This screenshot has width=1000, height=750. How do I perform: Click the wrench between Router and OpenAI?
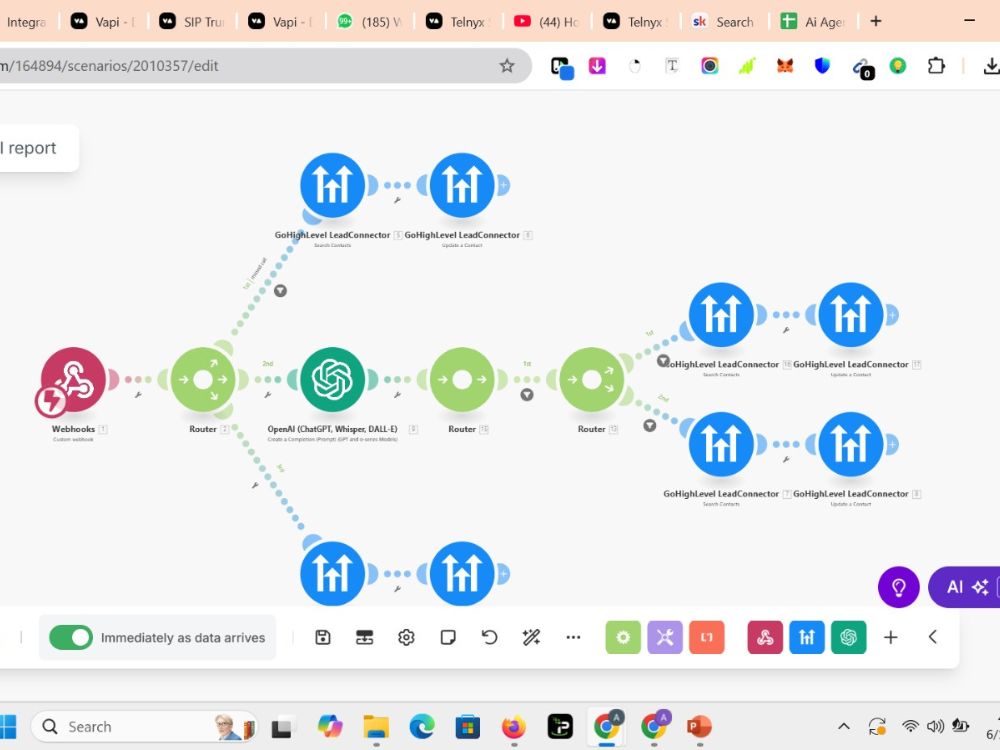click(267, 395)
